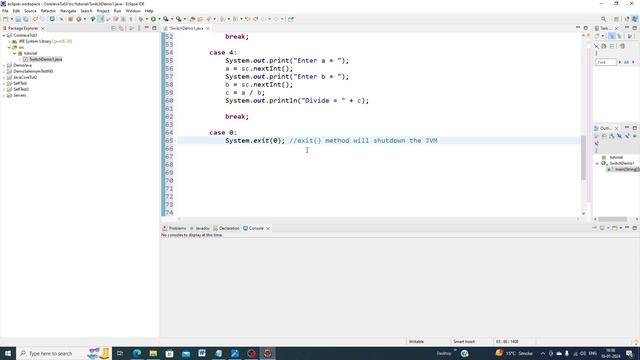Select the SwitchDemo1.java editor tab
Screen dimensions: 640x360
(x=186, y=28)
